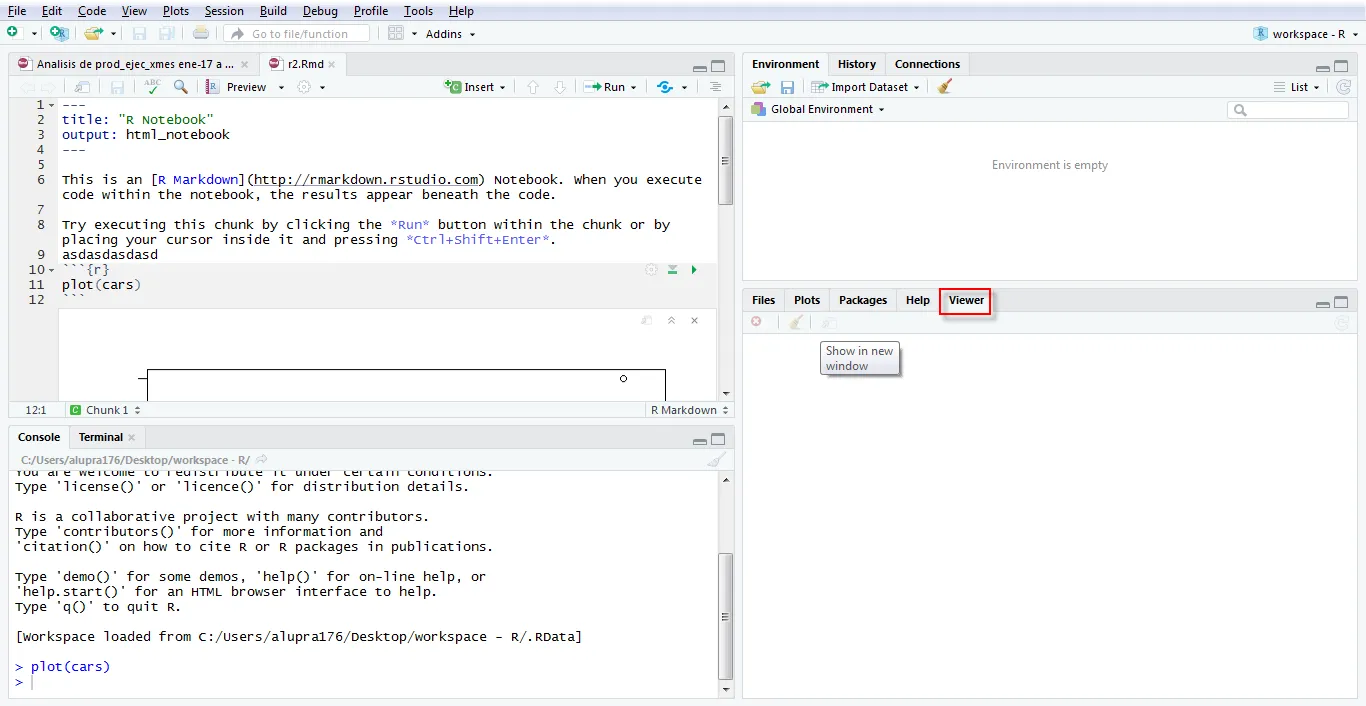Click the Preview button
This screenshot has height=706, width=1366.
point(246,87)
